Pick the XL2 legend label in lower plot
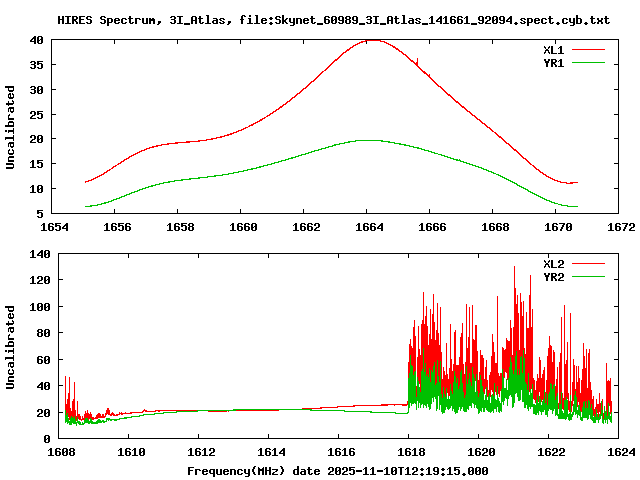This screenshot has height=480, width=640. pyautogui.click(x=554, y=264)
